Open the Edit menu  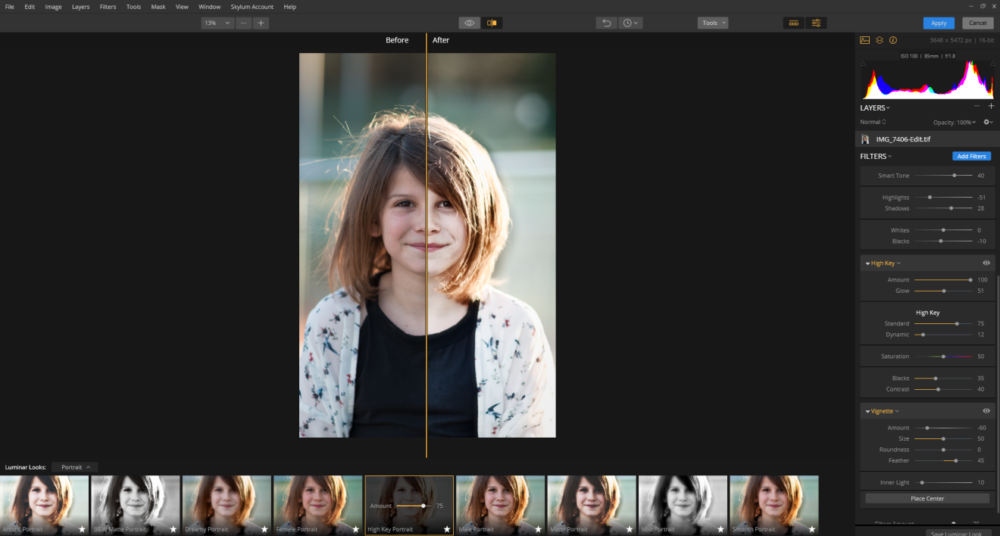[29, 6]
